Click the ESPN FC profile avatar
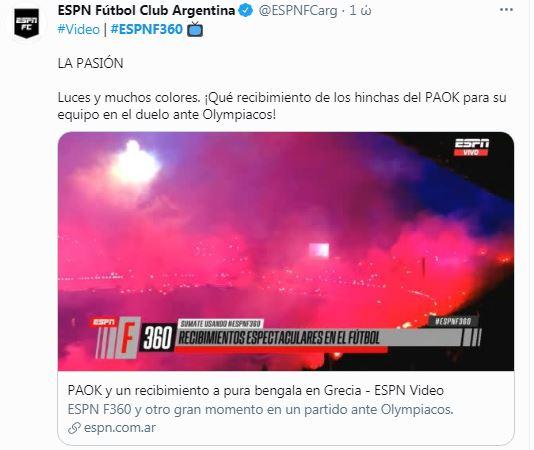The width and height of the screenshot is (534, 450). tap(27, 23)
